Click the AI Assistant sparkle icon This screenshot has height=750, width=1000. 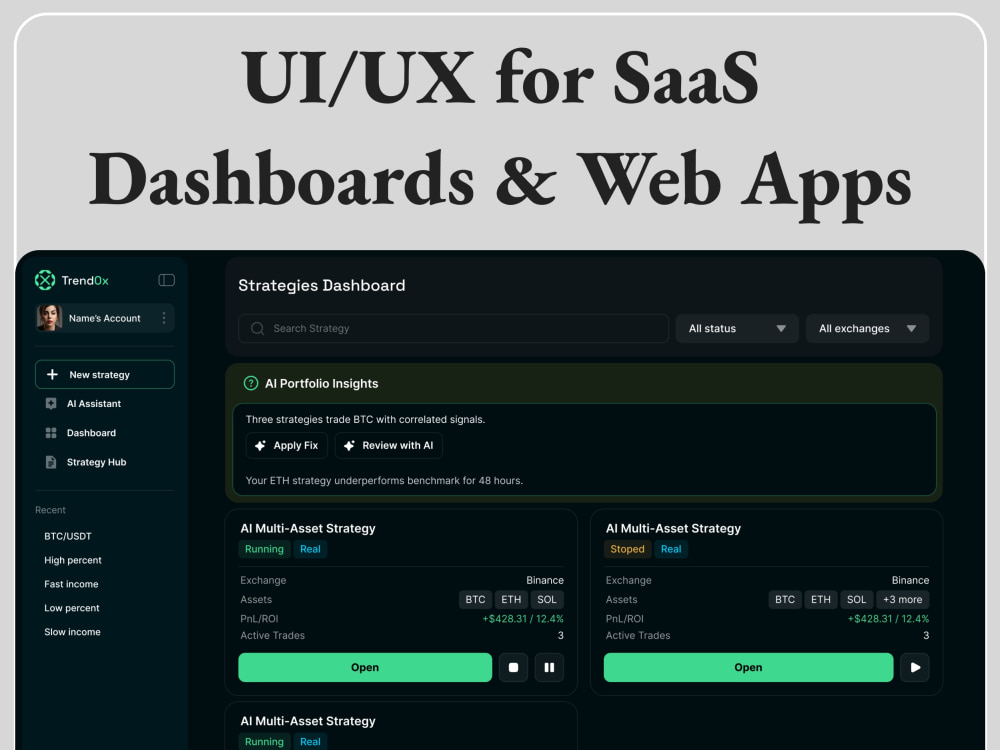click(x=51, y=404)
